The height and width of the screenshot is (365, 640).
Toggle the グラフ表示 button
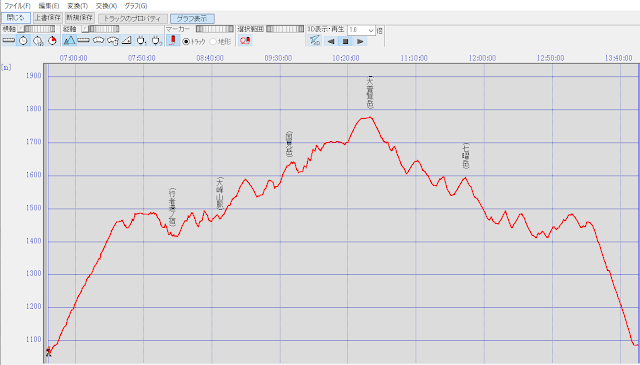[192, 19]
